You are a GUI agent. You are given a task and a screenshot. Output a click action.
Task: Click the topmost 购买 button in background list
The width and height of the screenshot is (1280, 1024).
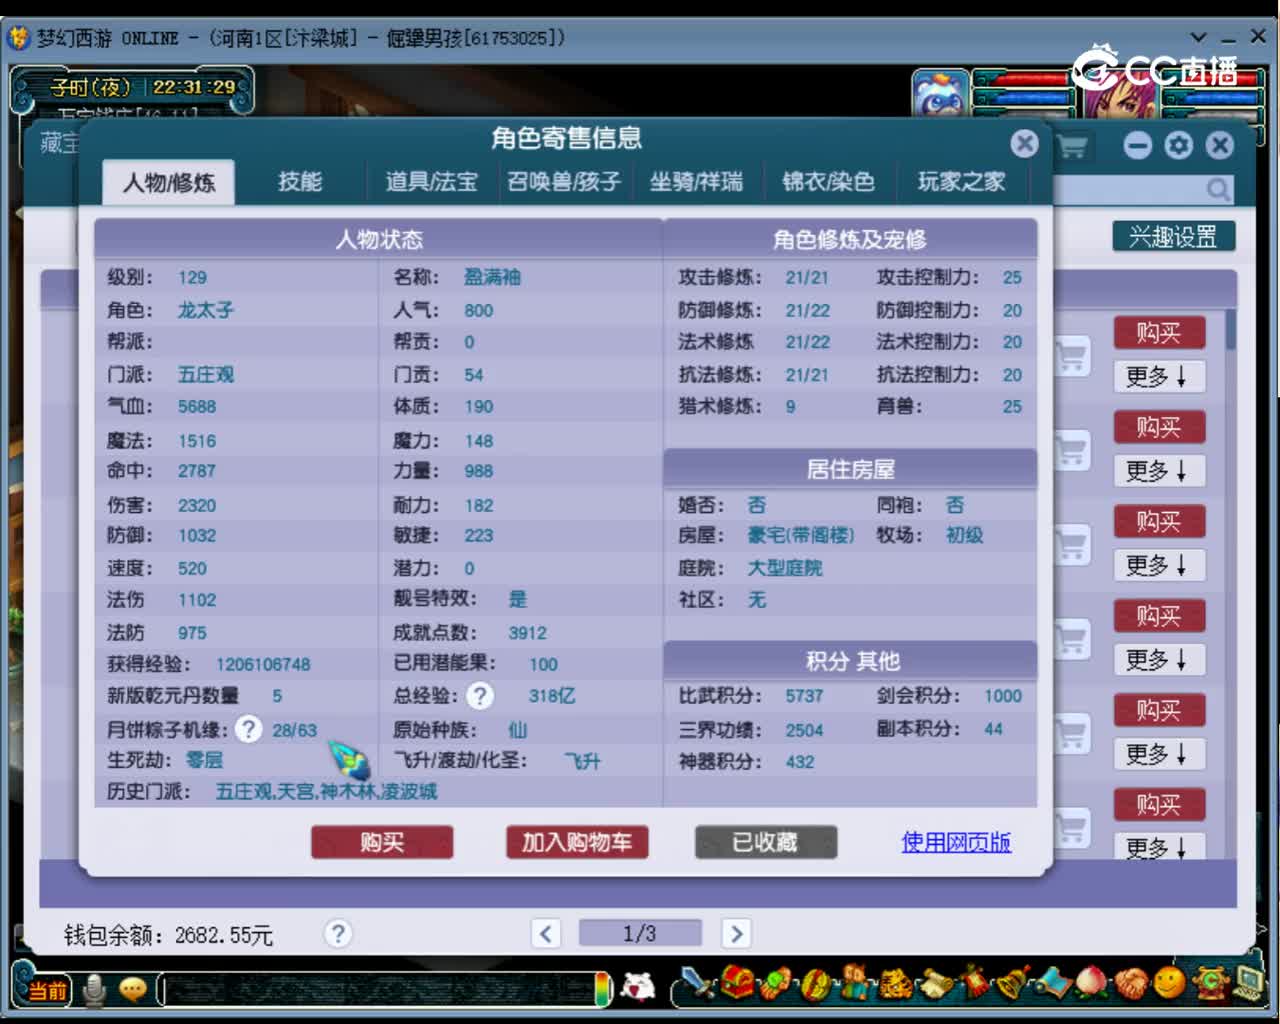point(1159,333)
